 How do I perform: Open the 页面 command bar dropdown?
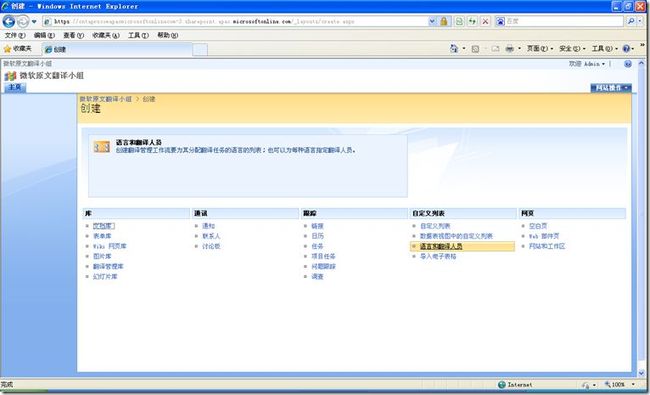(x=540, y=49)
